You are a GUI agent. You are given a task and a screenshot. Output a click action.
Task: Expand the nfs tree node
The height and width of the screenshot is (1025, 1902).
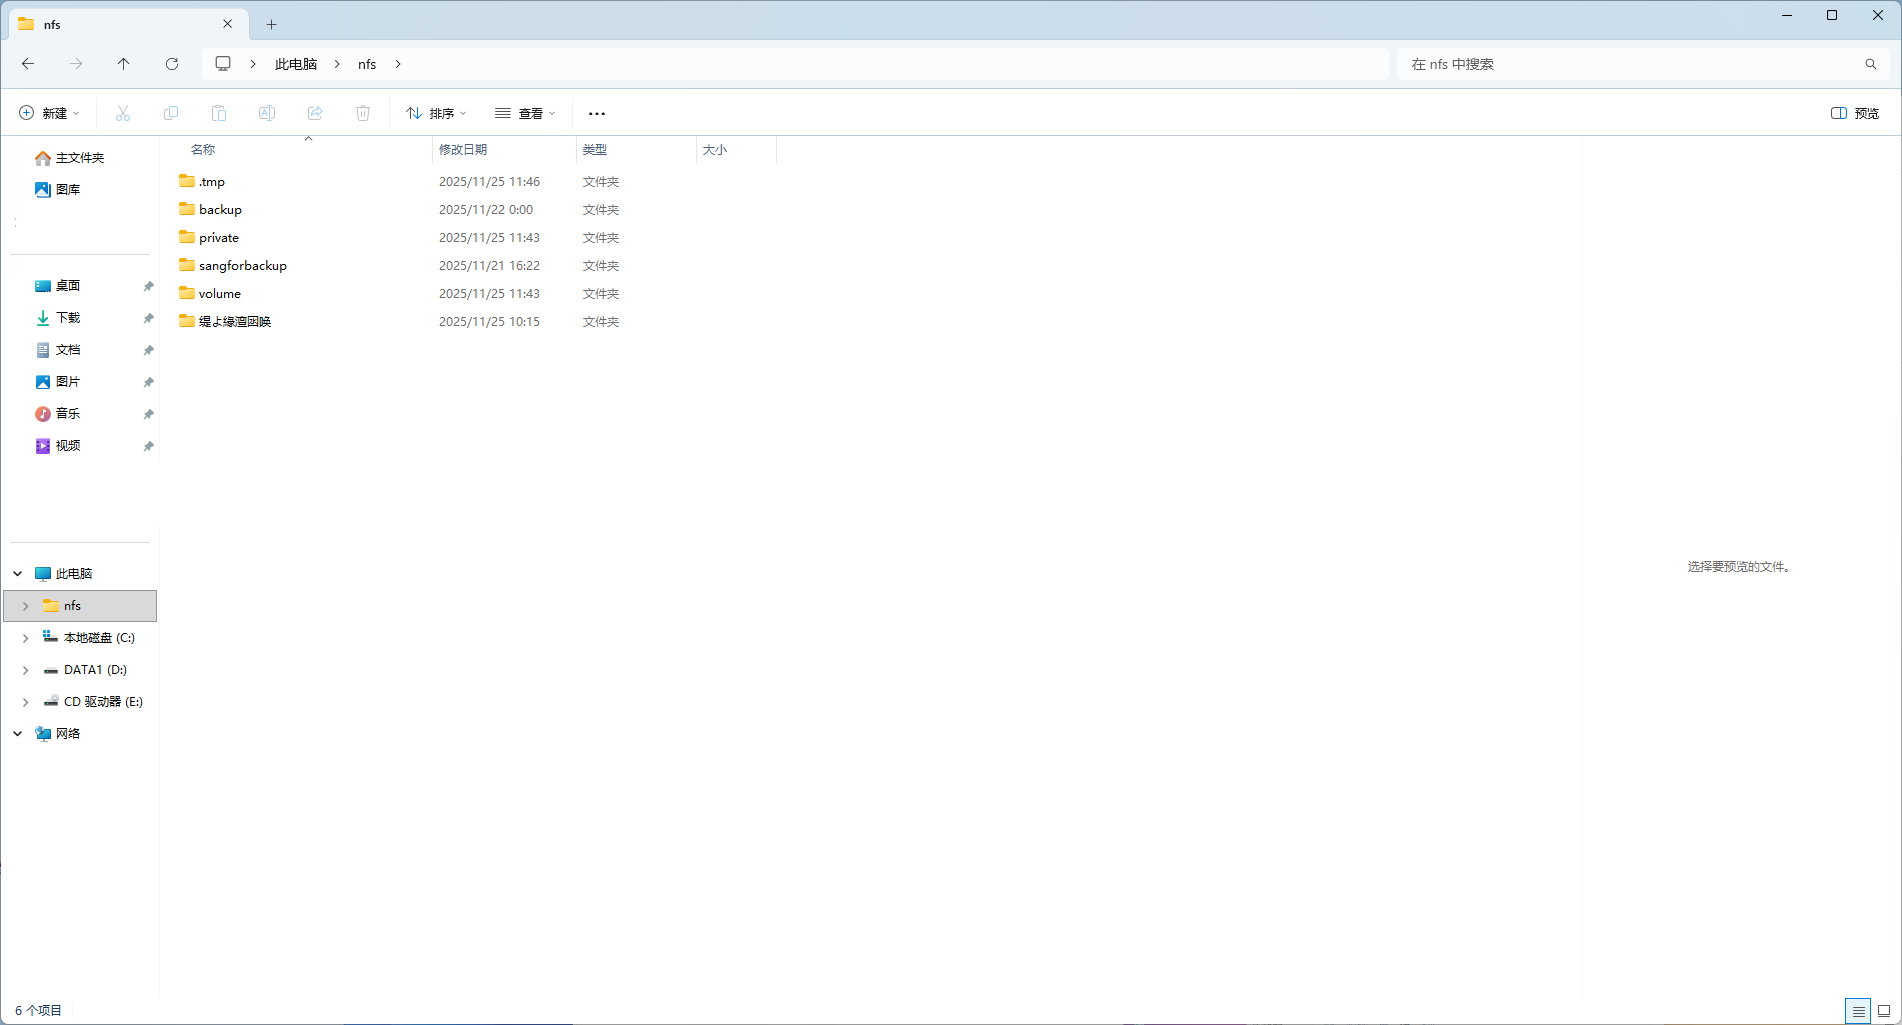coord(26,606)
